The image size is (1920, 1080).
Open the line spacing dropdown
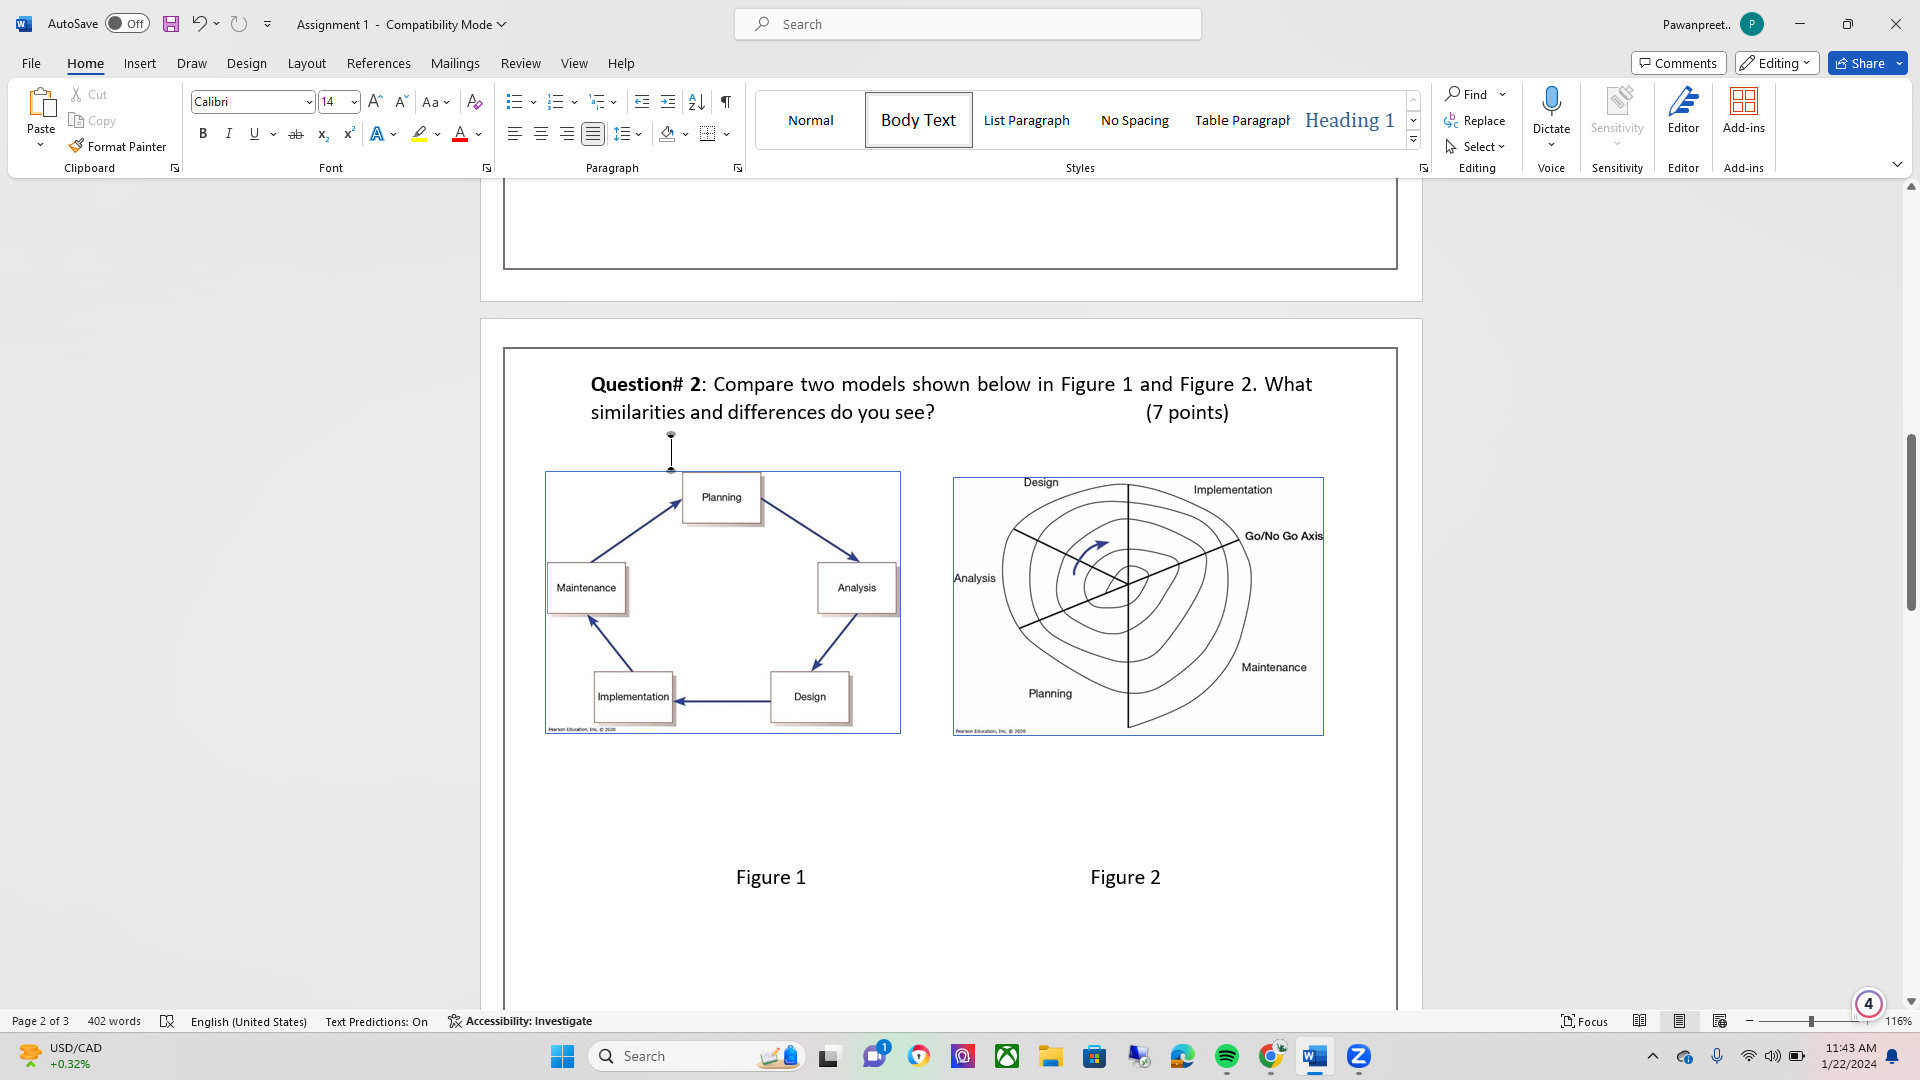(628, 133)
